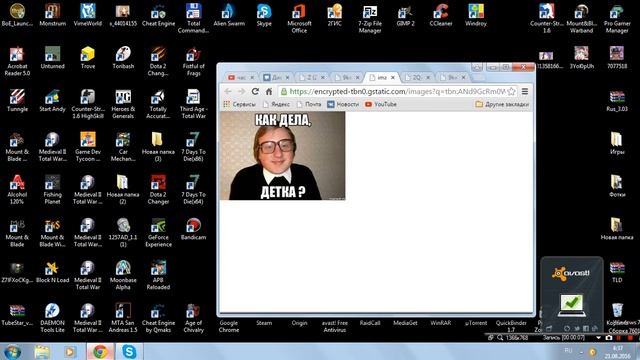The image size is (640, 360).
Task: Open the Почта bookmark
Action: pyautogui.click(x=309, y=104)
